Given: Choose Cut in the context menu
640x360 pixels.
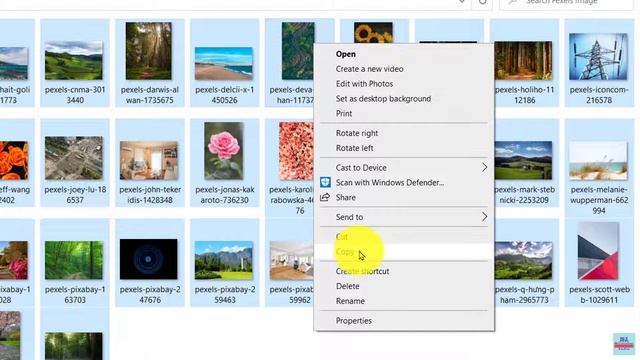Looking at the screenshot, I should pos(342,237).
